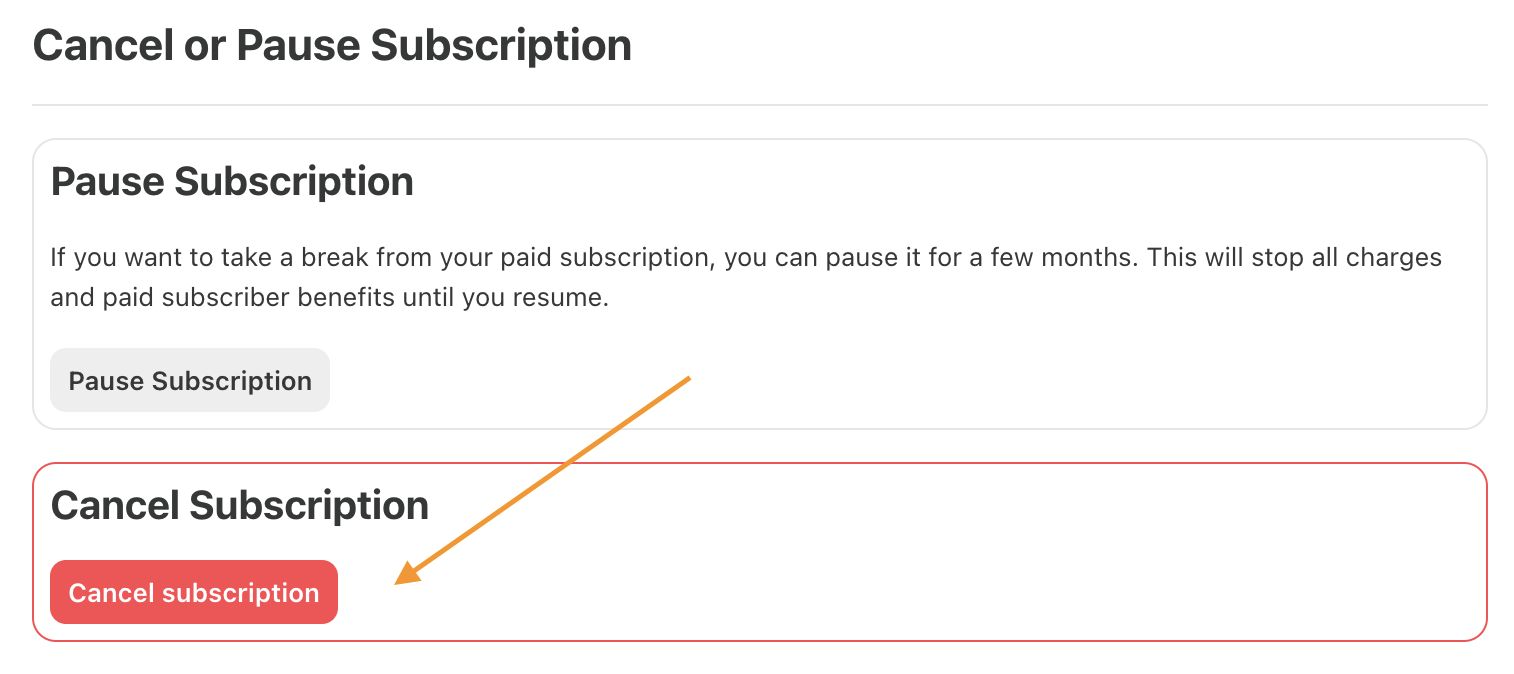Screen dimensions: 1514x674
Task: Click the Cancel Subscription section heading
Action: tap(240, 505)
